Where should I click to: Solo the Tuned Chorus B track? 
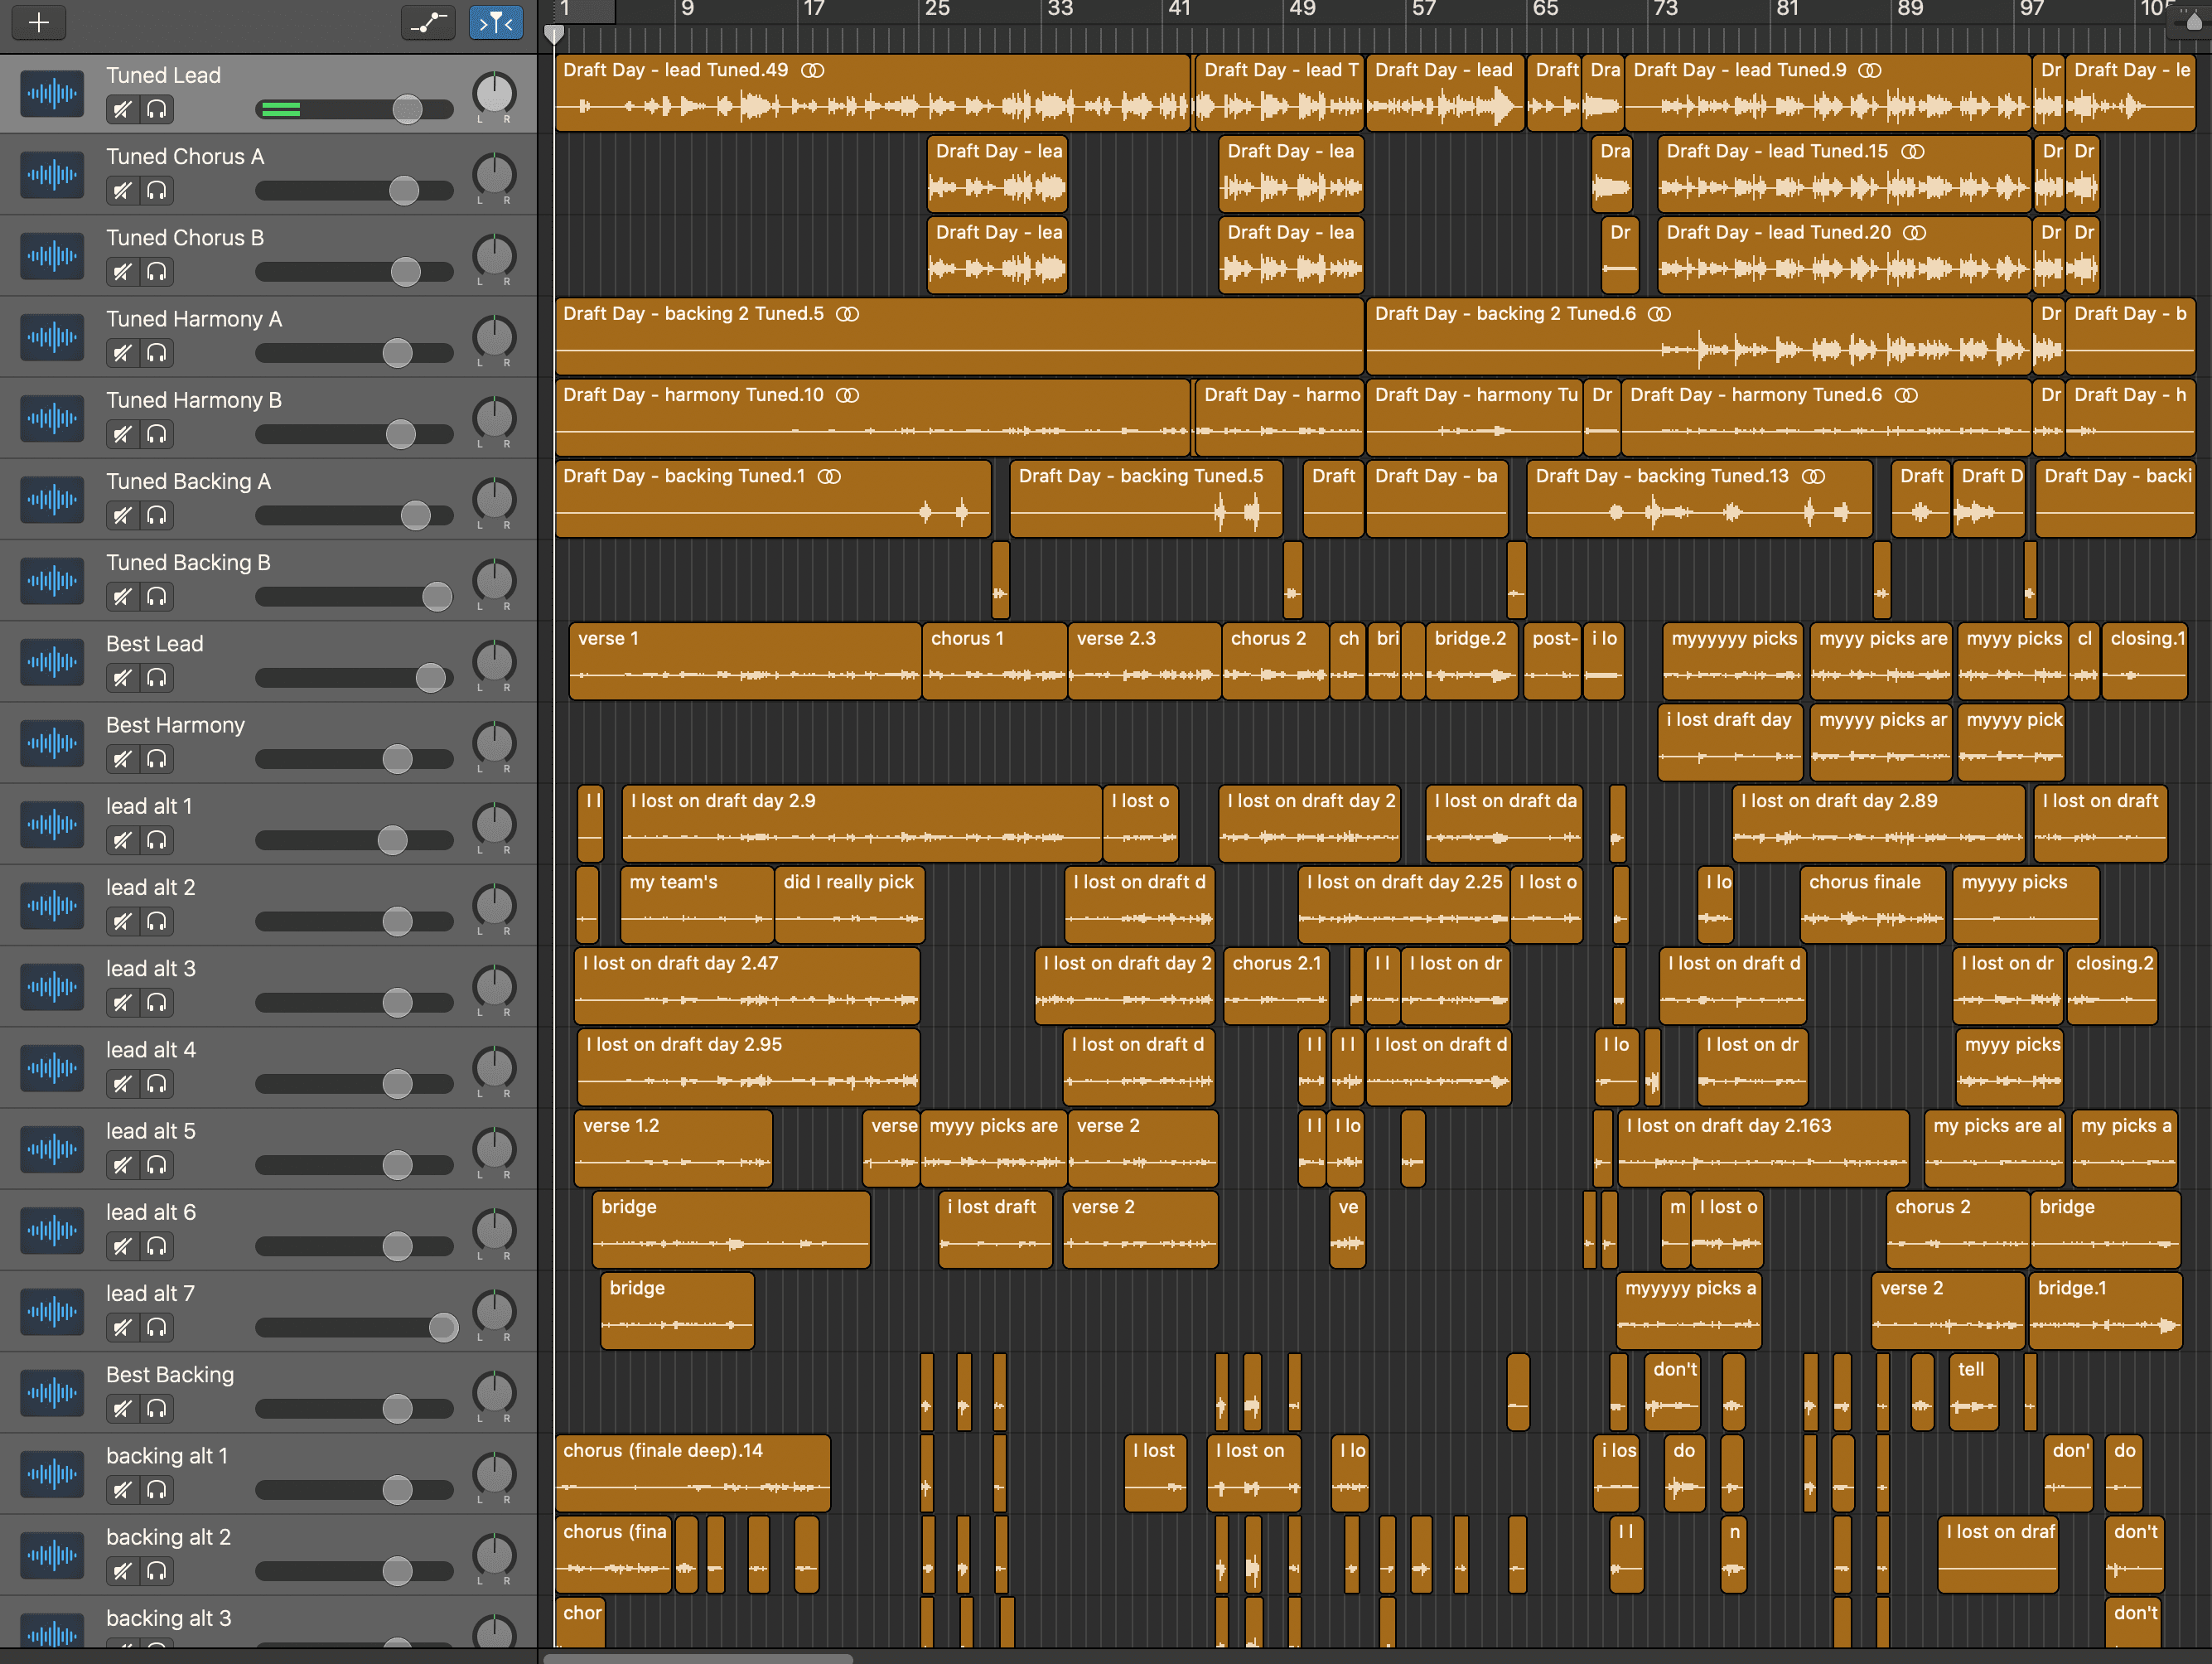157,271
